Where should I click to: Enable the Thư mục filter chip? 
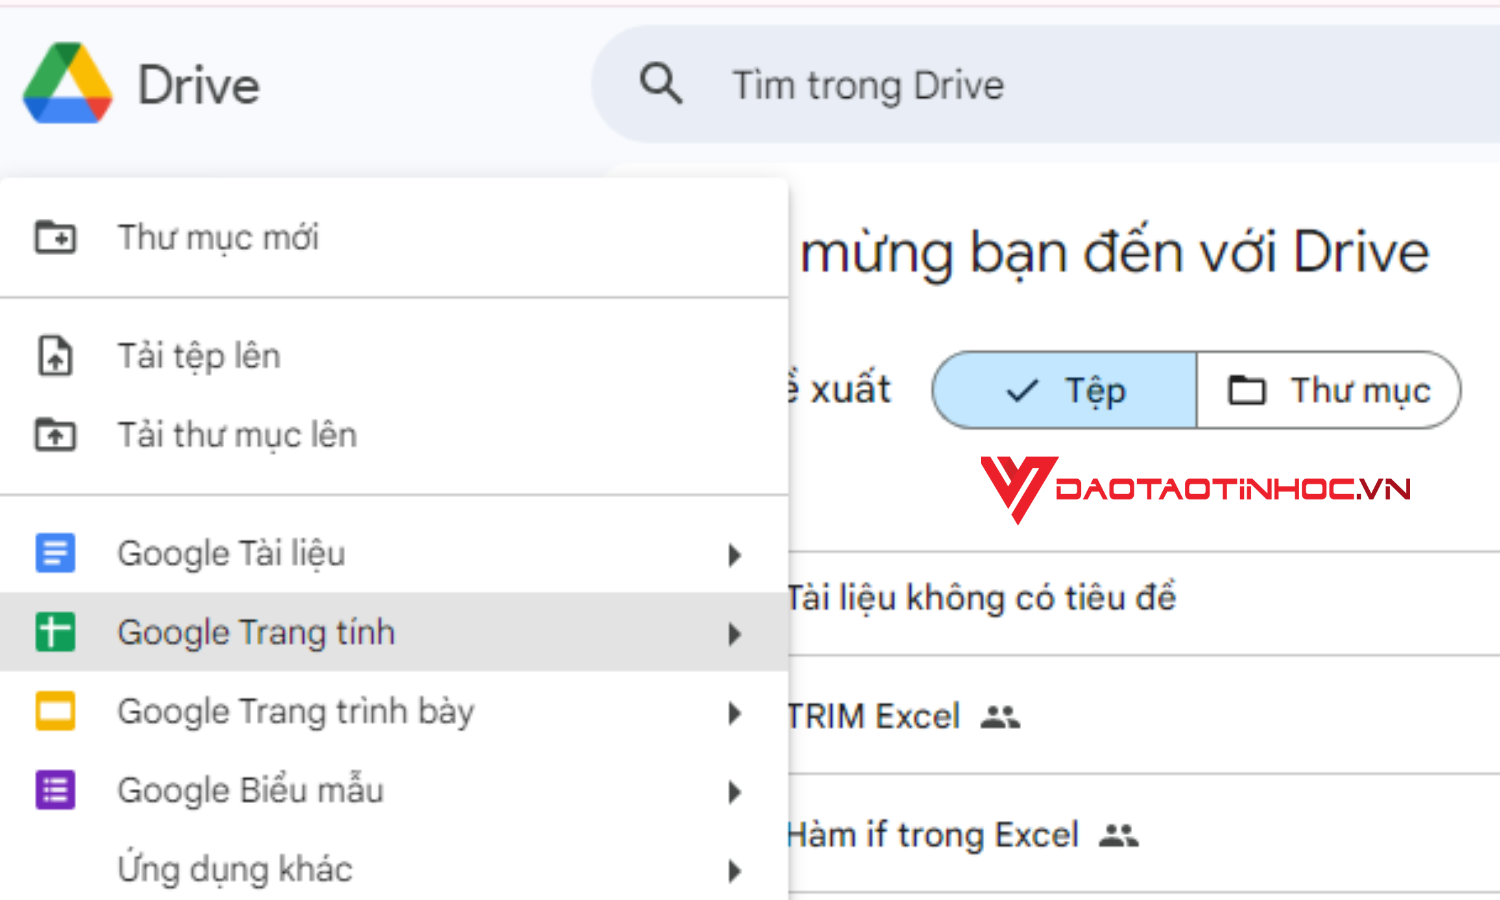point(1328,390)
